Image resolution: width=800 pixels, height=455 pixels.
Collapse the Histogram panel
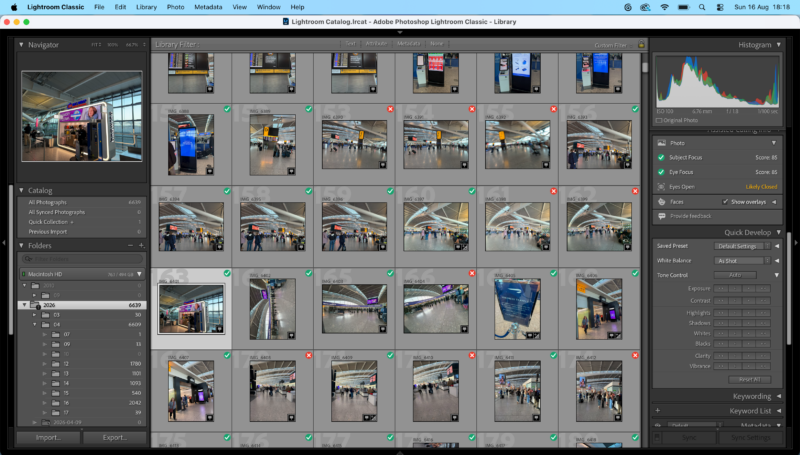click(779, 45)
